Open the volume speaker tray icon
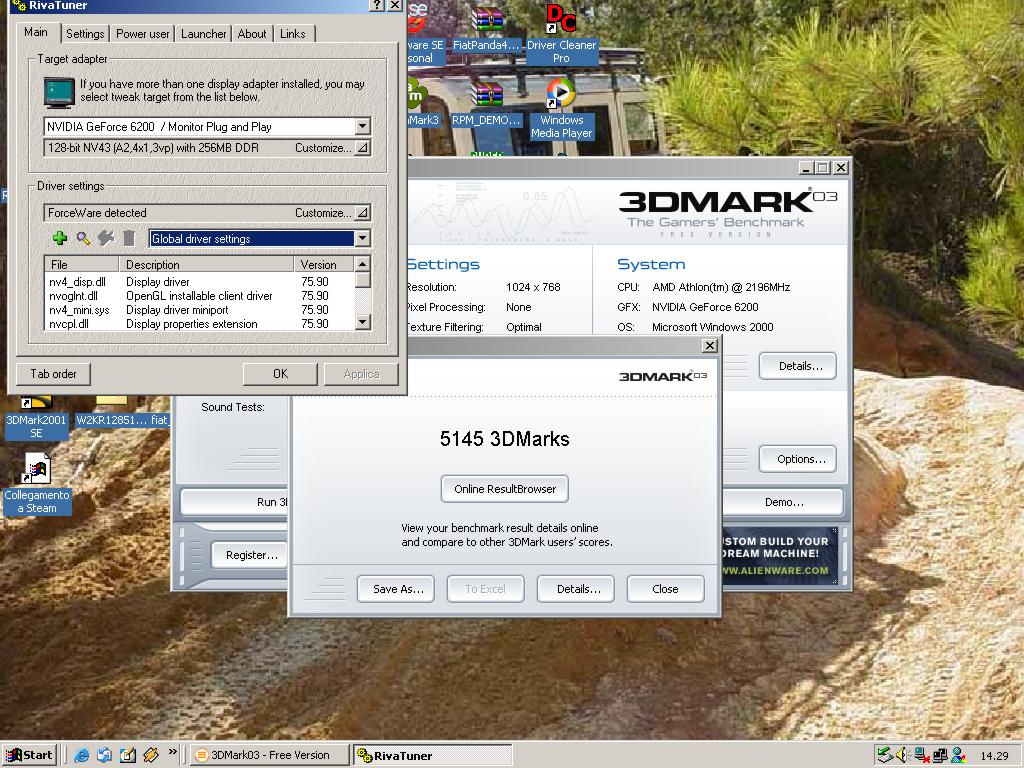Image resolution: width=1024 pixels, height=768 pixels. [903, 756]
